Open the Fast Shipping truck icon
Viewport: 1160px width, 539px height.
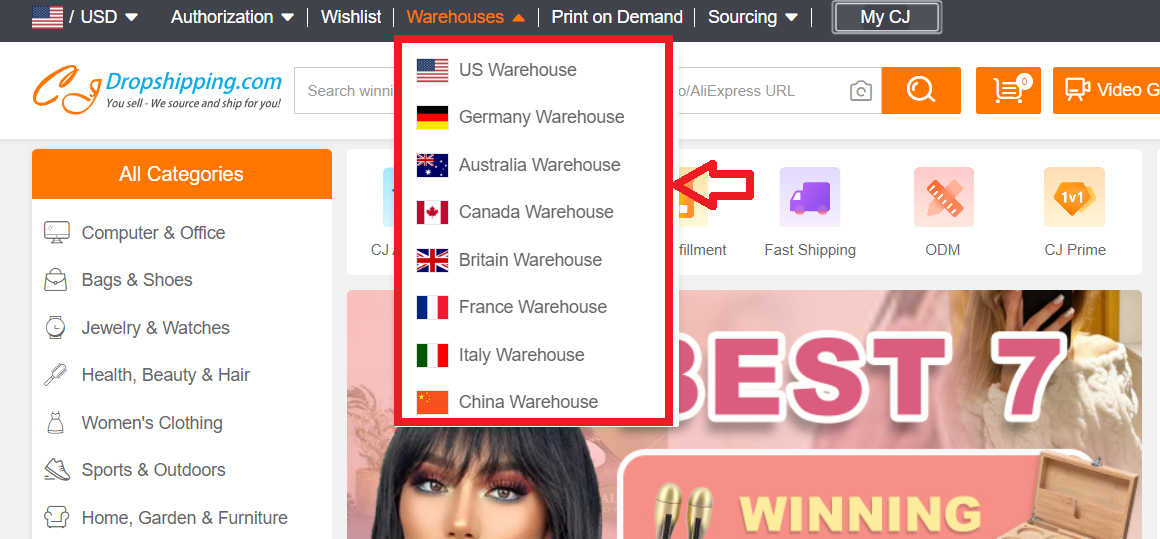809,197
